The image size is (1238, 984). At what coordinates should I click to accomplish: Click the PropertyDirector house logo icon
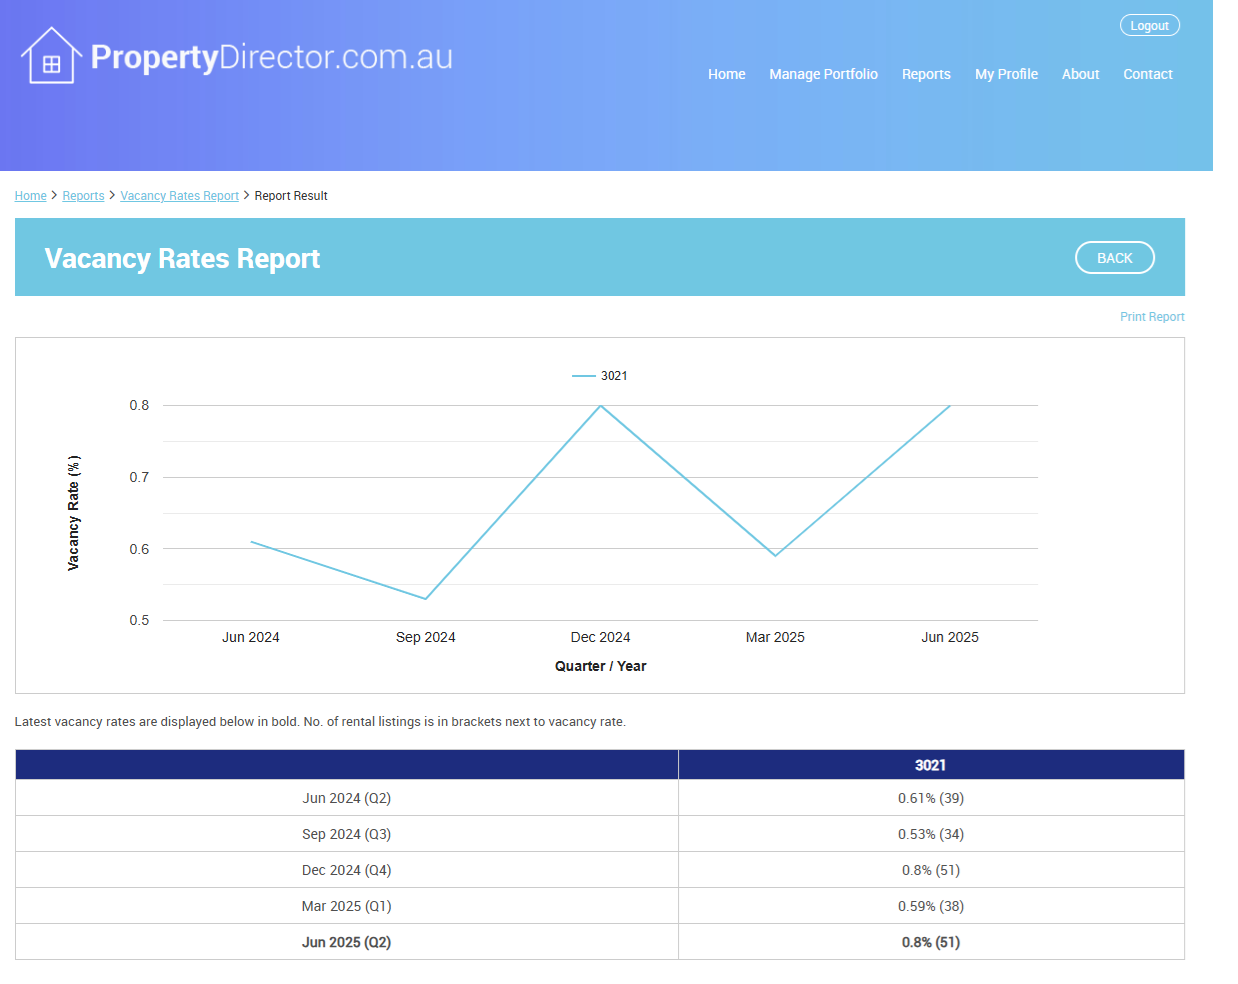51,57
